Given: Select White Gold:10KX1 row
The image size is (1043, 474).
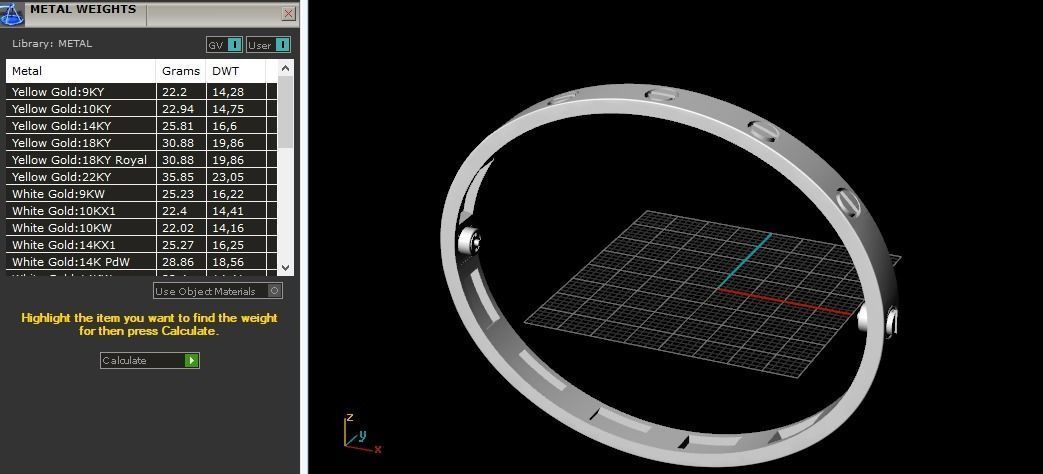Looking at the screenshot, I should point(142,211).
